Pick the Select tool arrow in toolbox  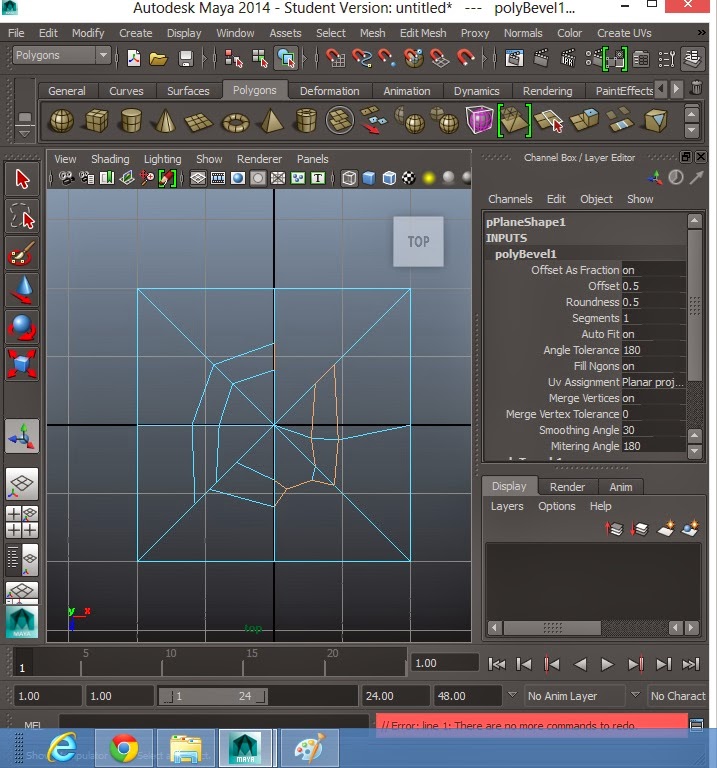pos(22,179)
